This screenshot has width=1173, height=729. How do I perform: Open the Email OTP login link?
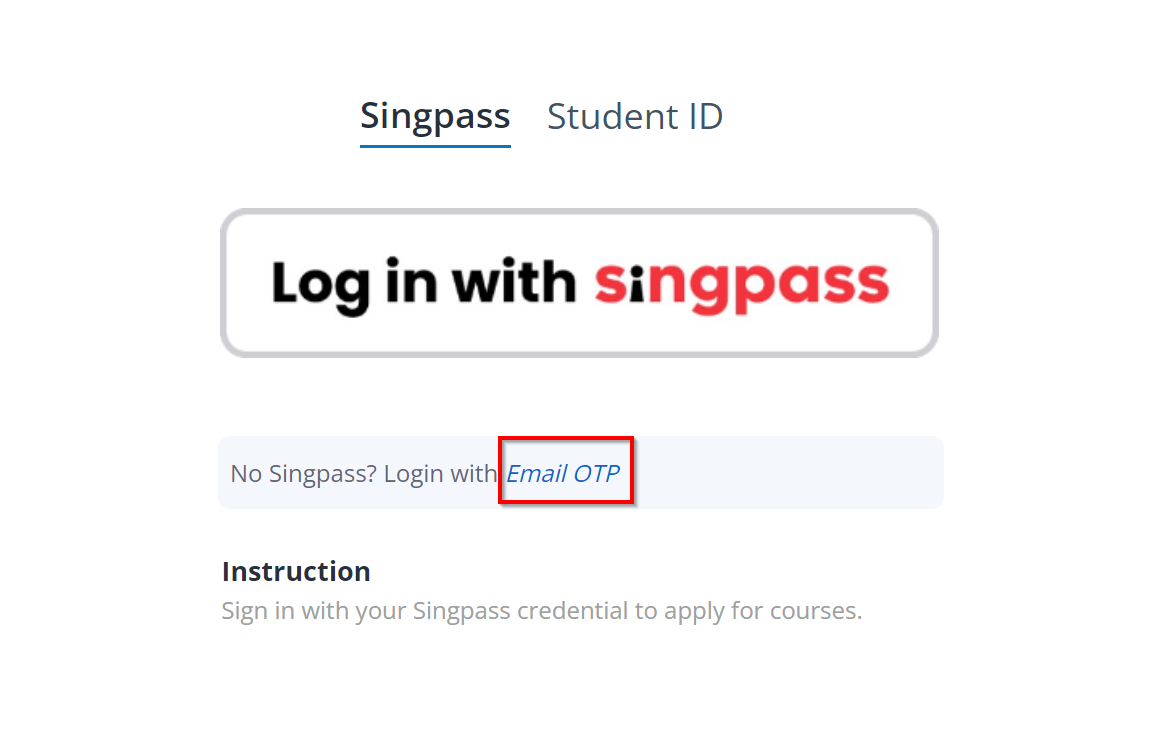pyautogui.click(x=563, y=473)
